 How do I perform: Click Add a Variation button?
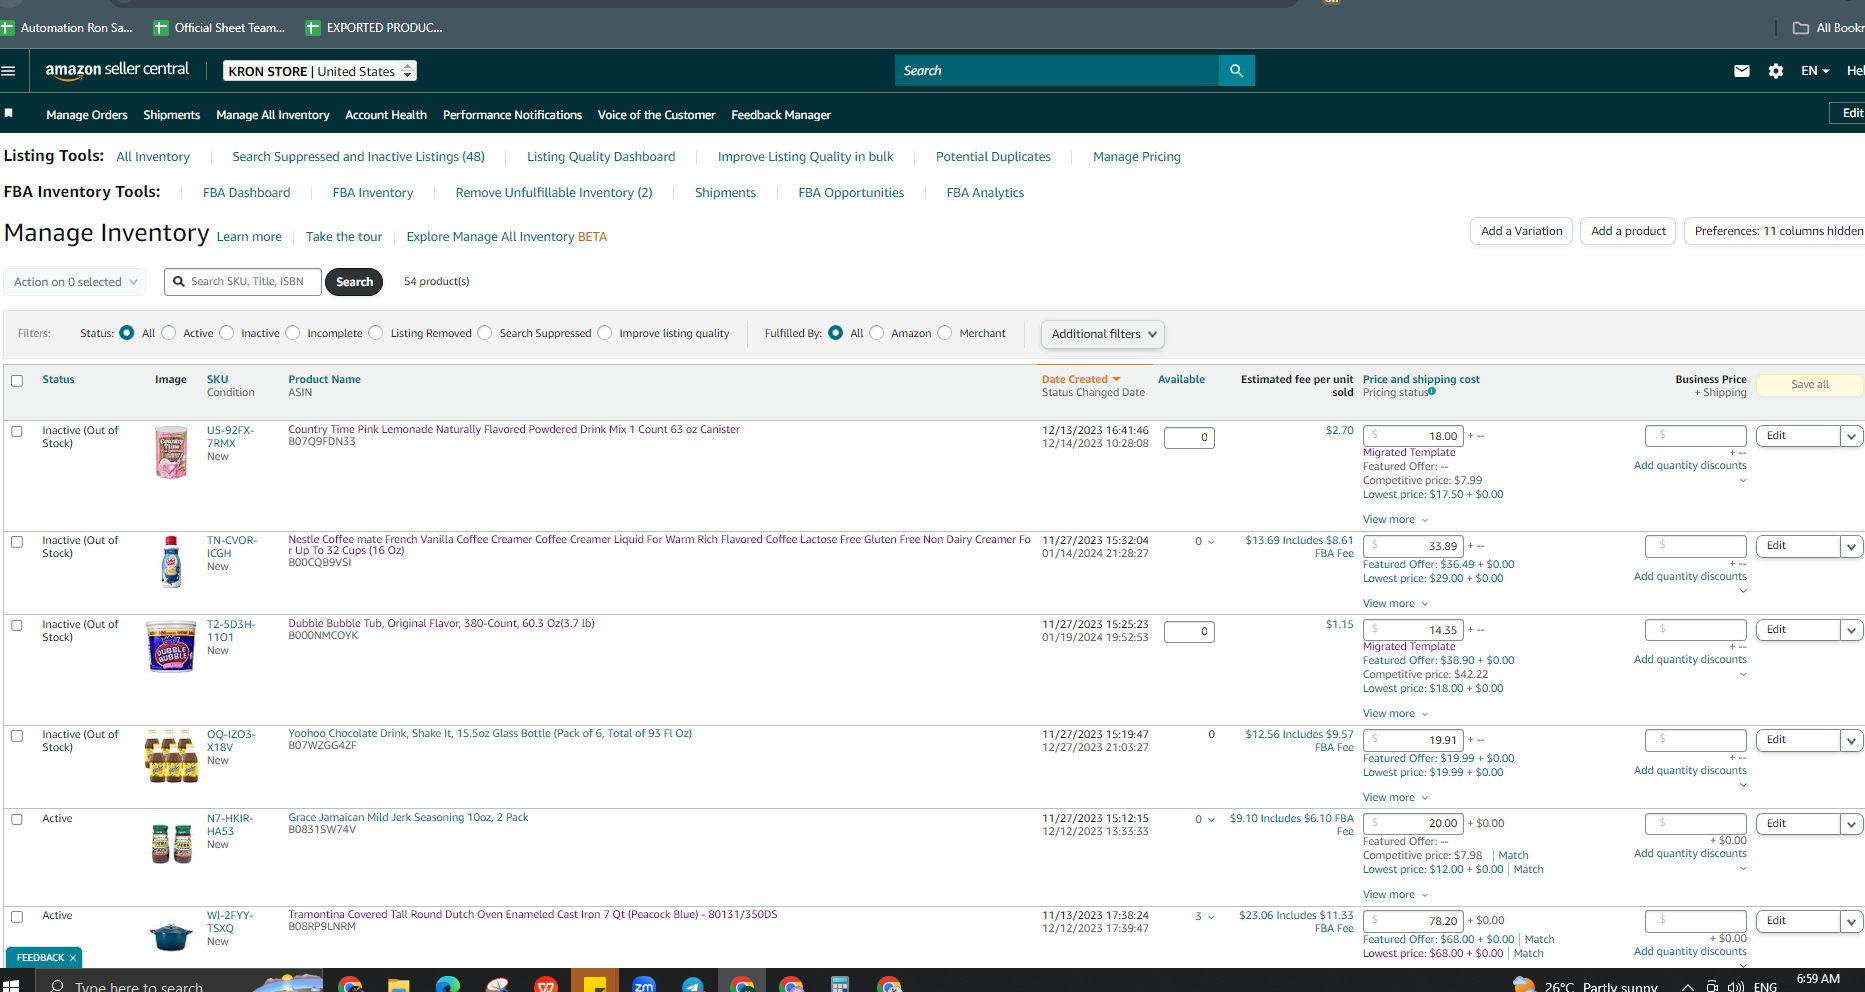click(x=1521, y=231)
